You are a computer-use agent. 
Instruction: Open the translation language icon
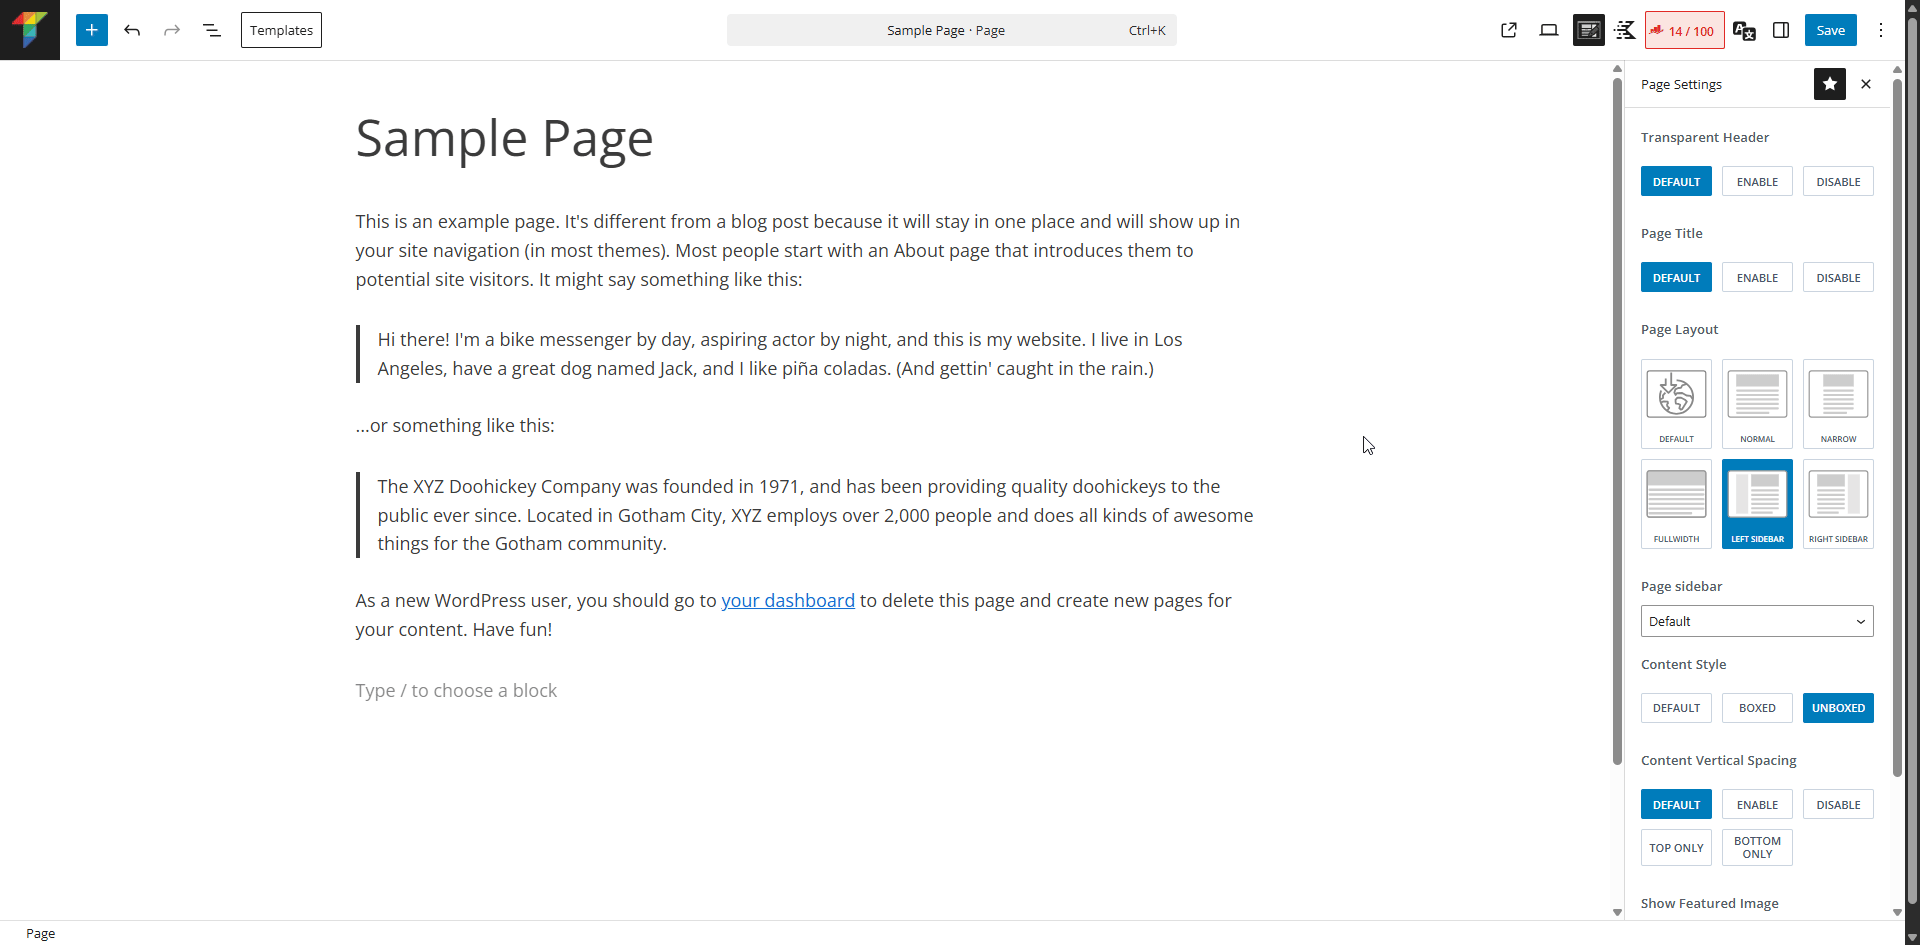[x=1743, y=30]
